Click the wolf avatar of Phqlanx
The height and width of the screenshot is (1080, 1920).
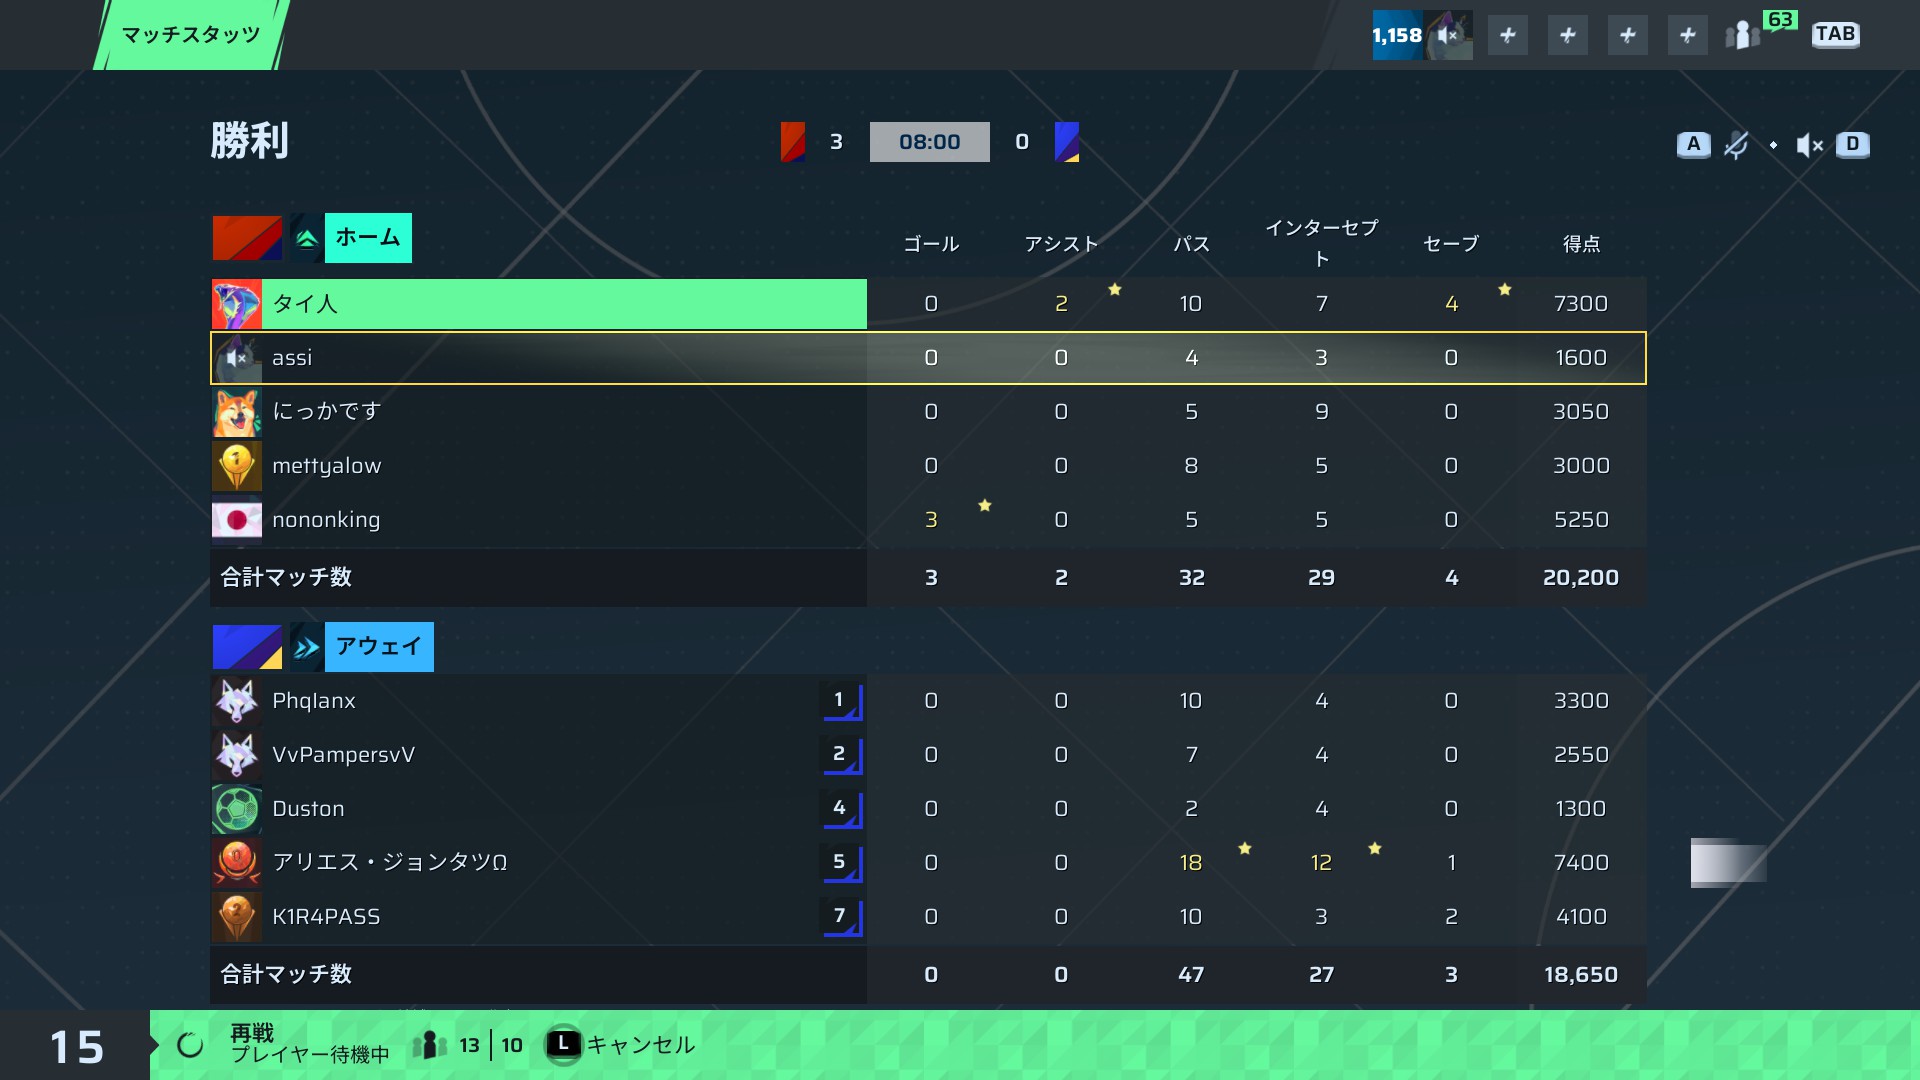tap(237, 701)
